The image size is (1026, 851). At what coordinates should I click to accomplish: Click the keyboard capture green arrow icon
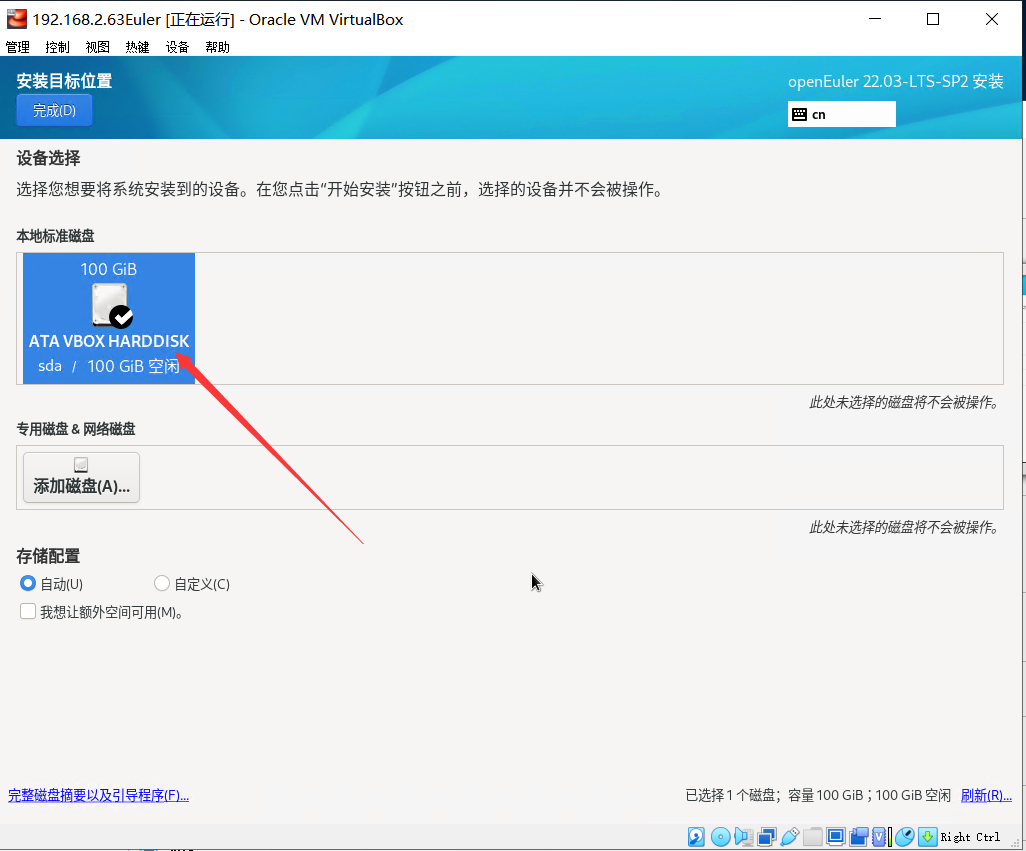[x=928, y=837]
